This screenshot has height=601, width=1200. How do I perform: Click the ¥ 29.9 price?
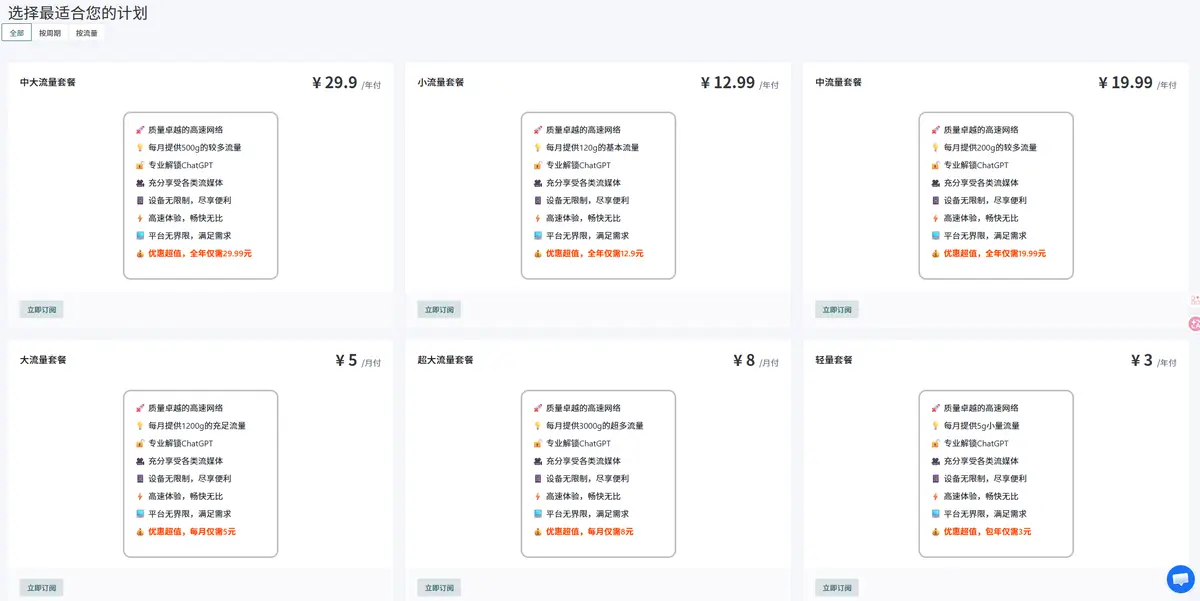(334, 83)
